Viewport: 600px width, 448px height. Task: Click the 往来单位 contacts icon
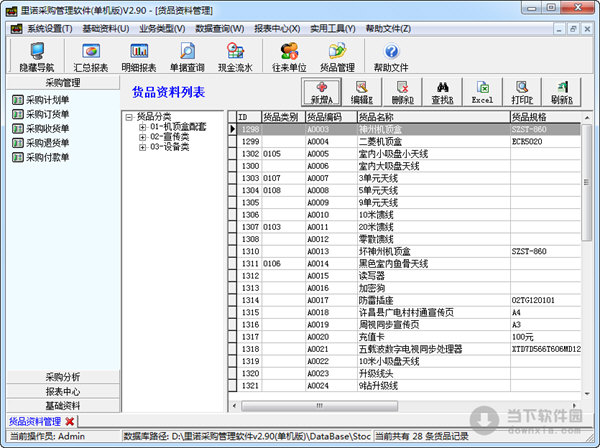tap(288, 55)
